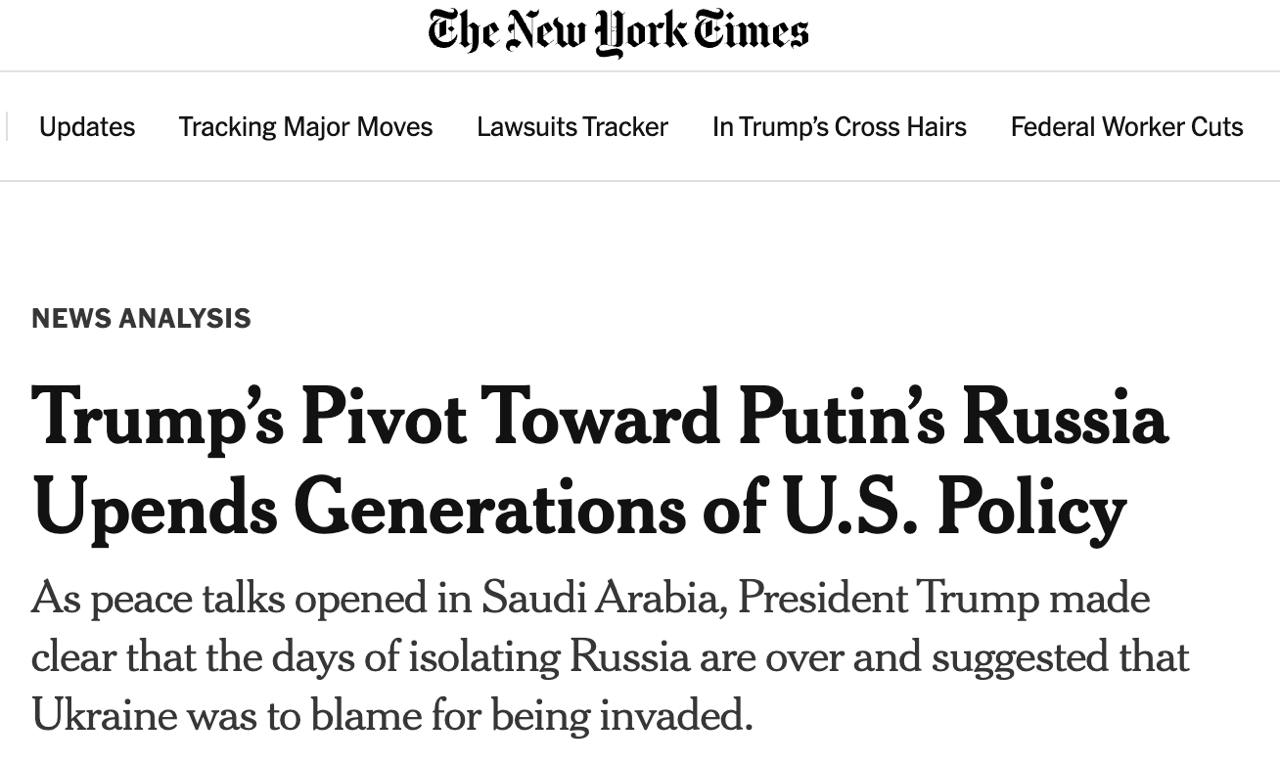Click the NEWS ANALYSIS section label

pyautogui.click(x=141, y=318)
